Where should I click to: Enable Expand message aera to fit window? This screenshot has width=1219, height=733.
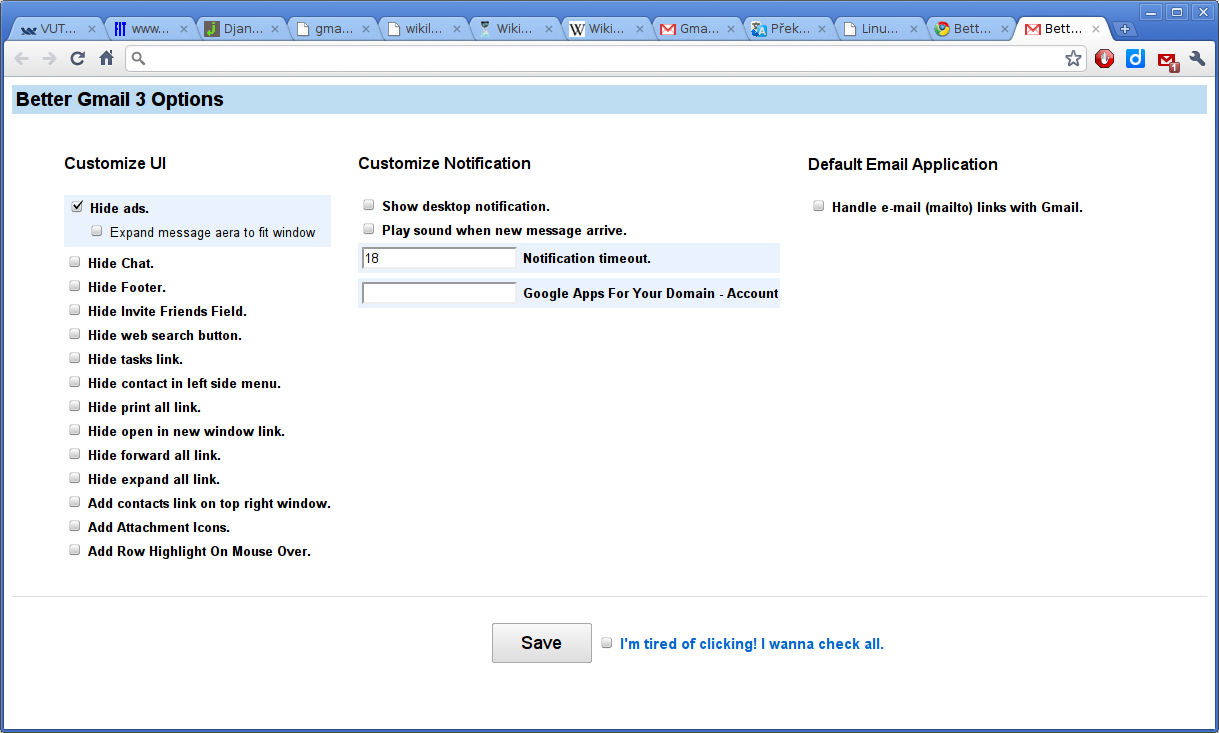coord(97,231)
